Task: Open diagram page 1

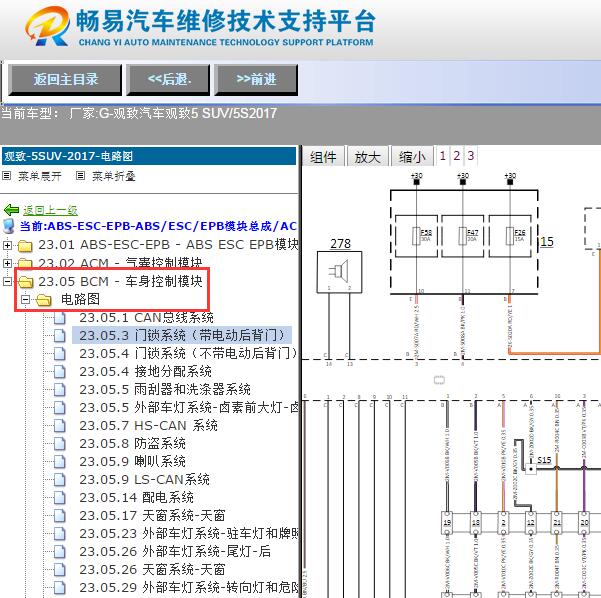Action: tap(443, 156)
